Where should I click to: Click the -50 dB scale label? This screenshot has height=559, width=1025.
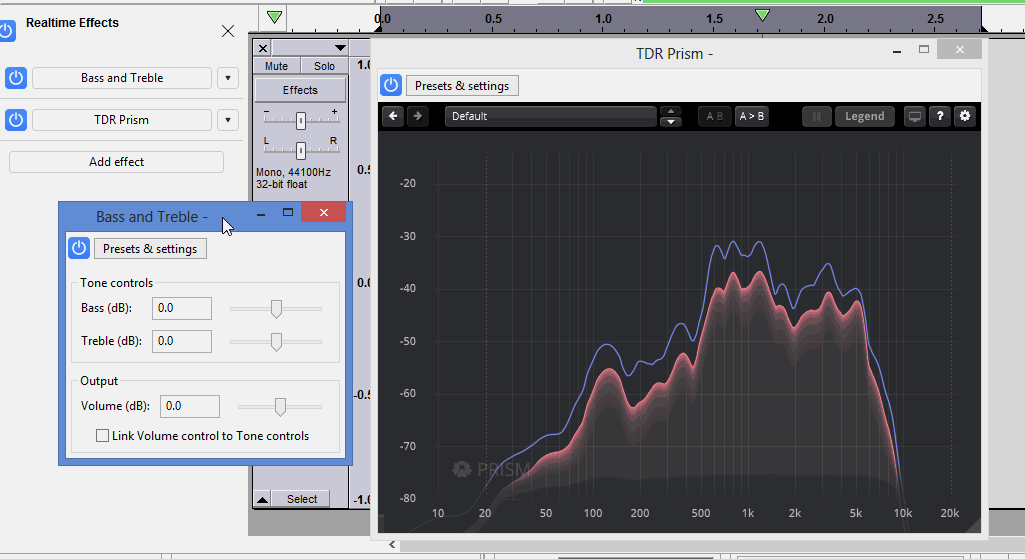407,341
